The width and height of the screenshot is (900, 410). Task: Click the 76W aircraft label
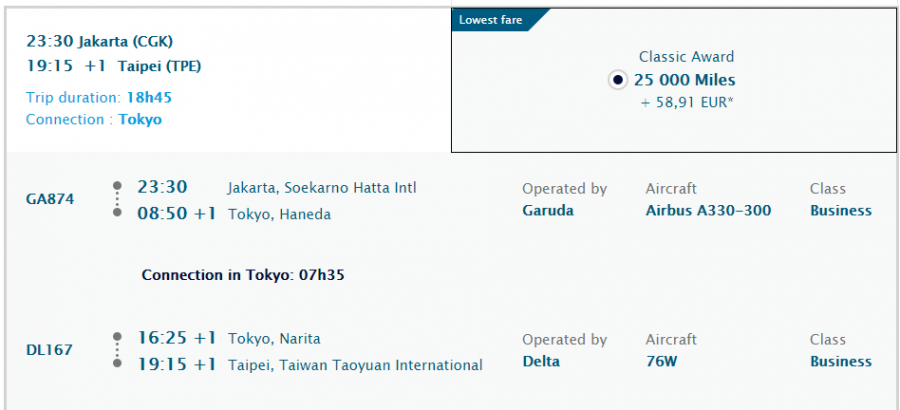click(x=661, y=362)
